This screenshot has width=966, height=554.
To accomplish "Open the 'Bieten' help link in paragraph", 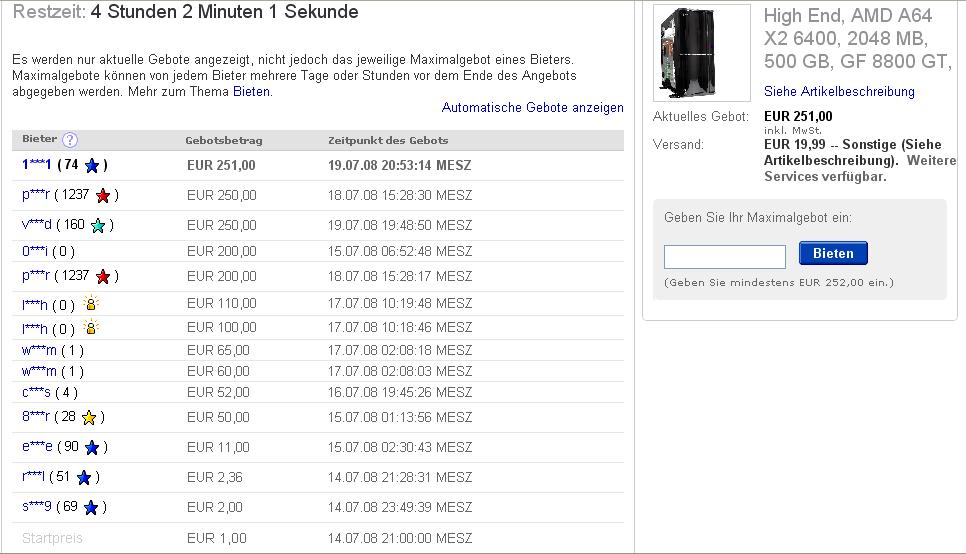I will (x=251, y=92).
